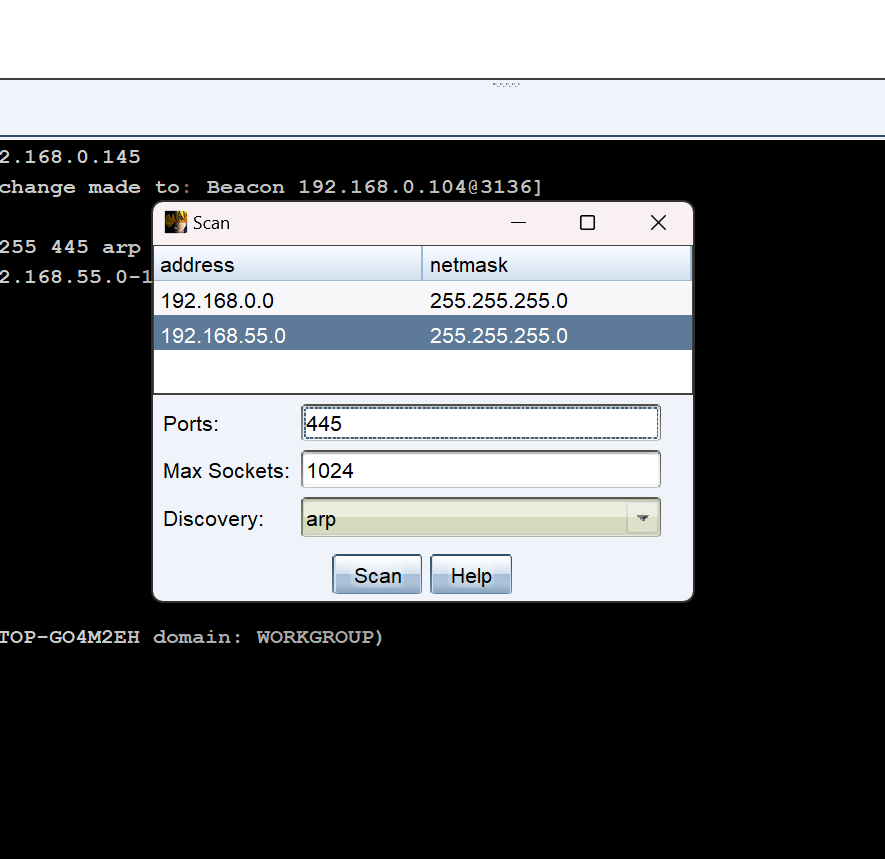The width and height of the screenshot is (885, 859).
Task: Focus the Ports input field
Action: (x=480, y=423)
